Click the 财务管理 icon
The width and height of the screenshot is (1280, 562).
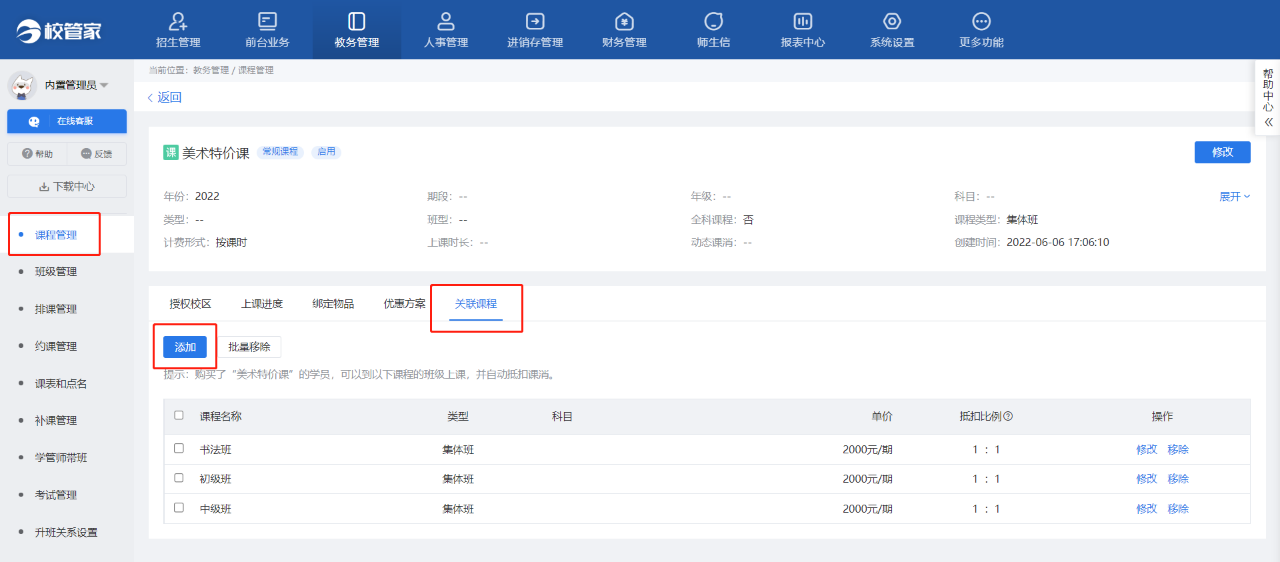[624, 21]
